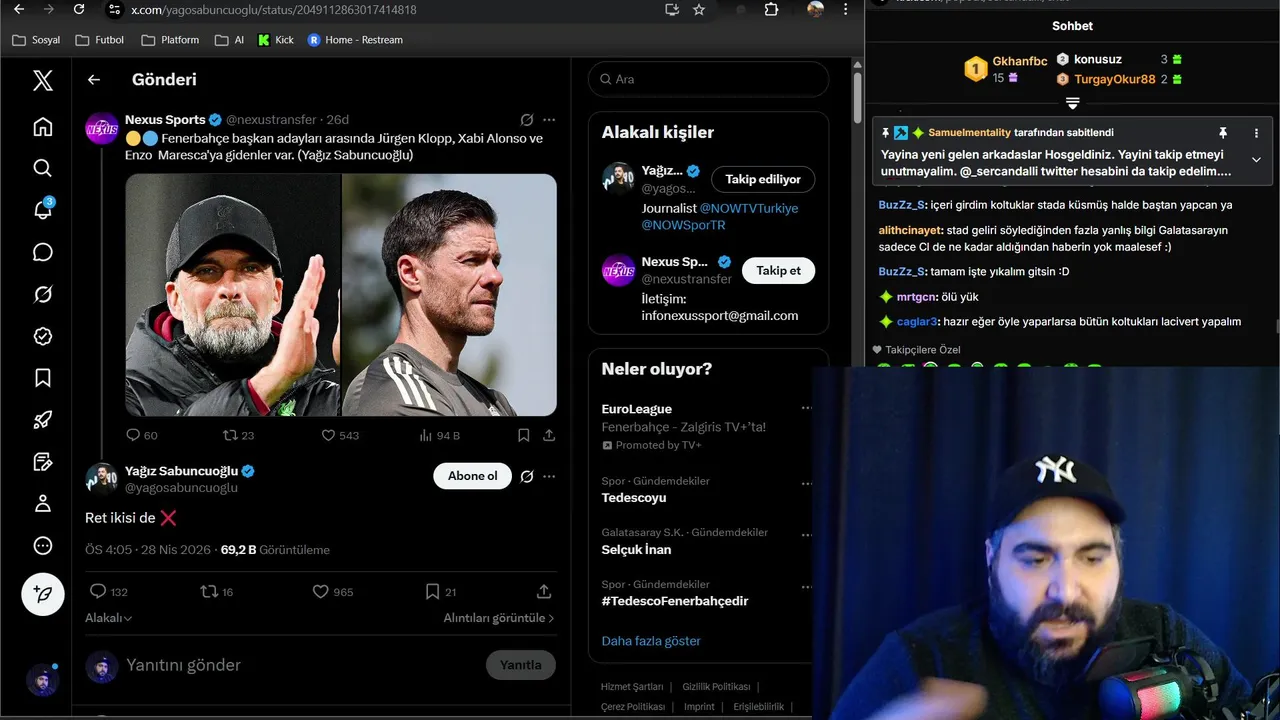The image size is (1280, 720).
Task: Open Bookmarks icon in sidebar
Action: (x=42, y=378)
